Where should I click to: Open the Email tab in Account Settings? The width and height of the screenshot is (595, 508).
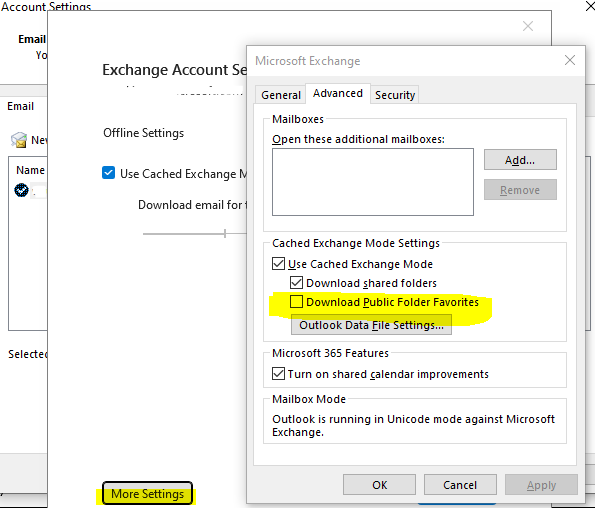[20, 106]
